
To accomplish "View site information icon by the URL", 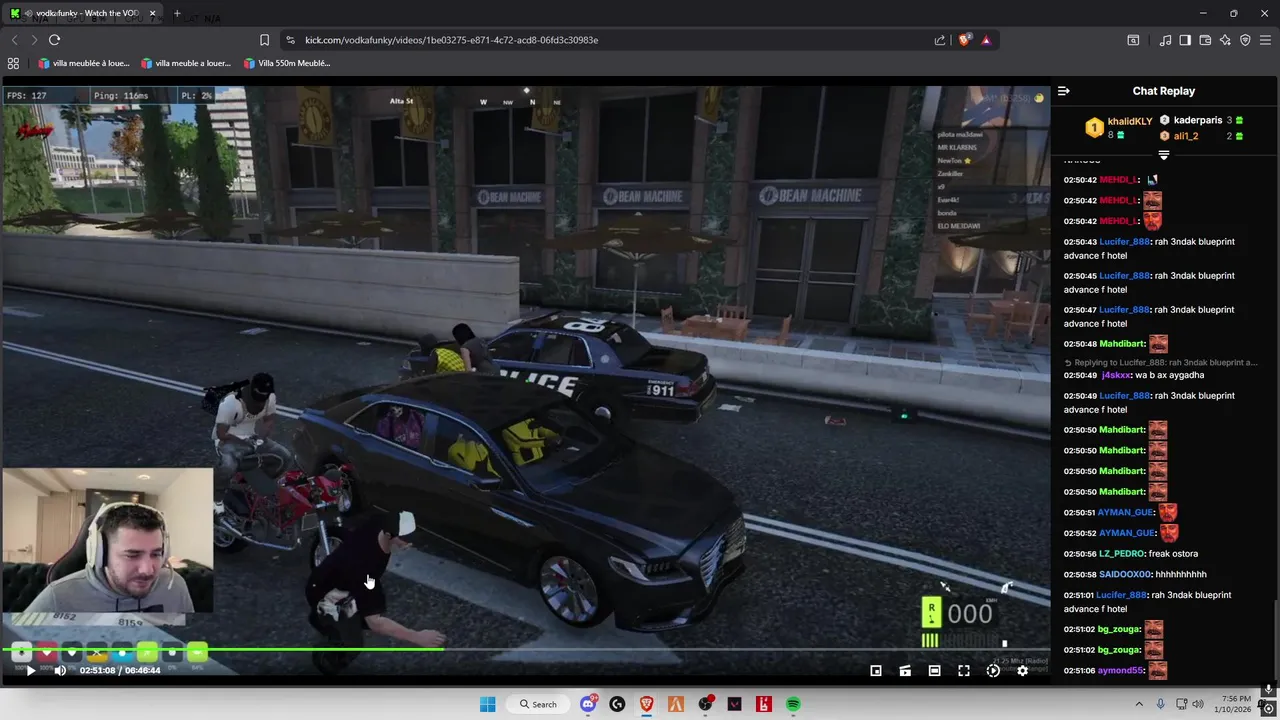I will click(291, 40).
